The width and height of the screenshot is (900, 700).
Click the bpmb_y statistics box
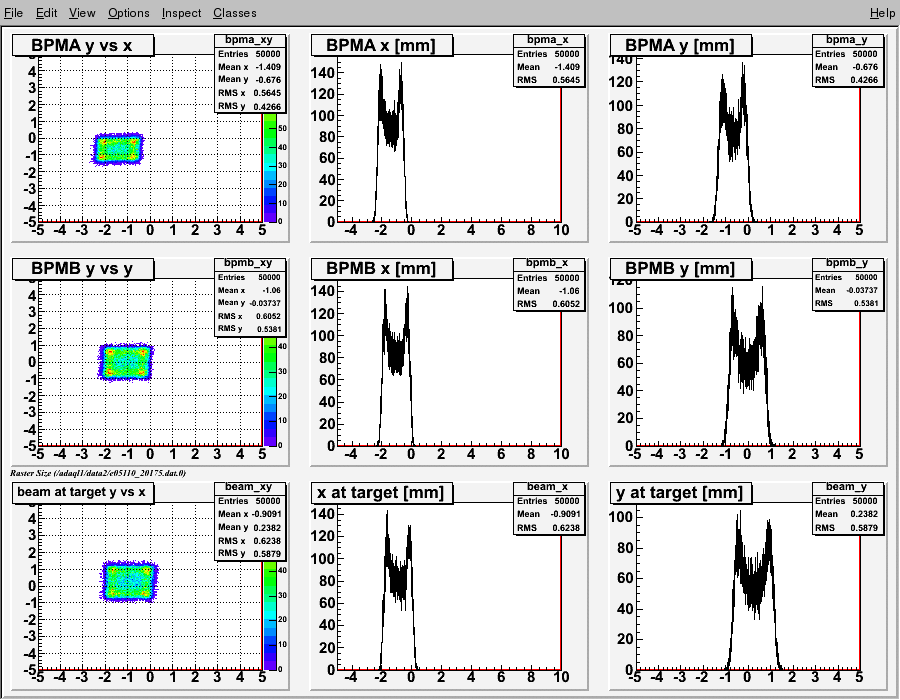click(x=848, y=284)
